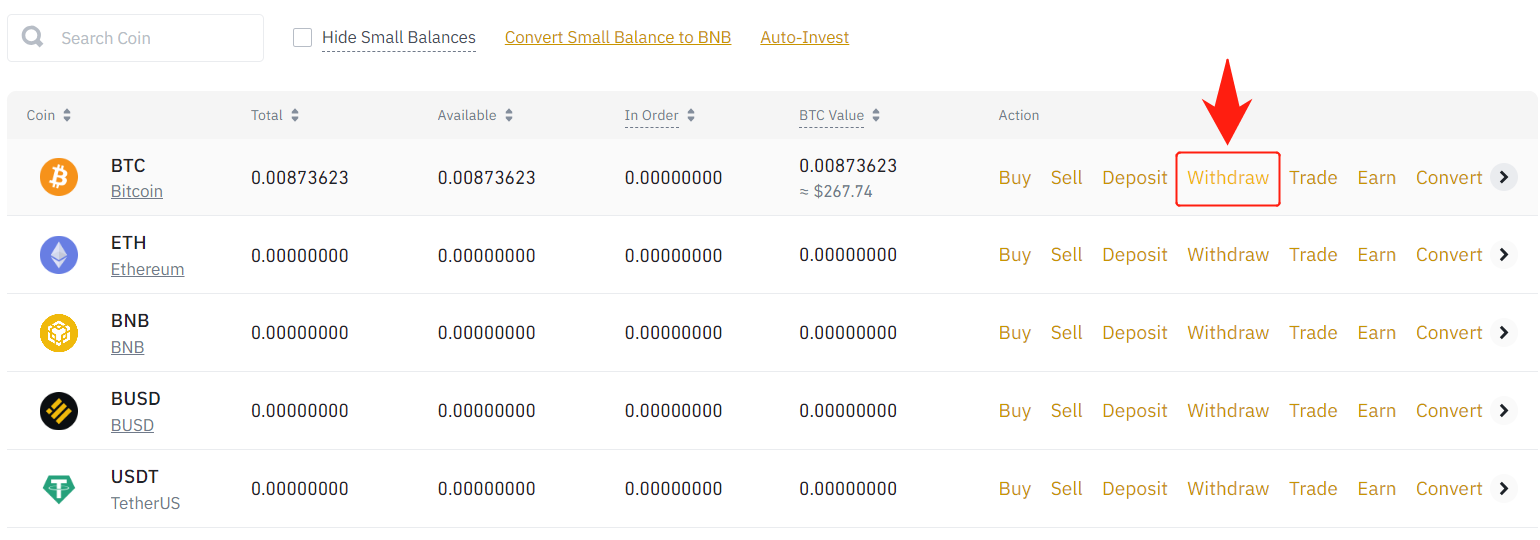Expand more actions chevron for BTC
Screen dimensions: 1540x540
pyautogui.click(x=1504, y=177)
